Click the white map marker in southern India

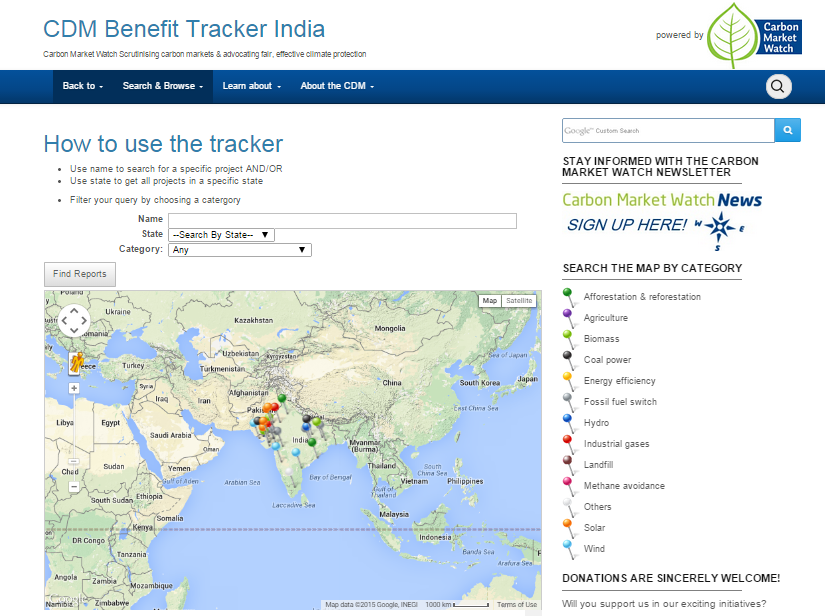288,472
